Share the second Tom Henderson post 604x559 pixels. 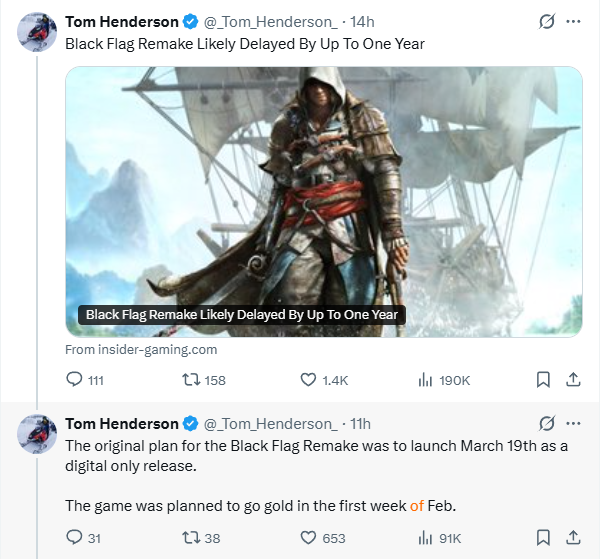[x=573, y=538]
